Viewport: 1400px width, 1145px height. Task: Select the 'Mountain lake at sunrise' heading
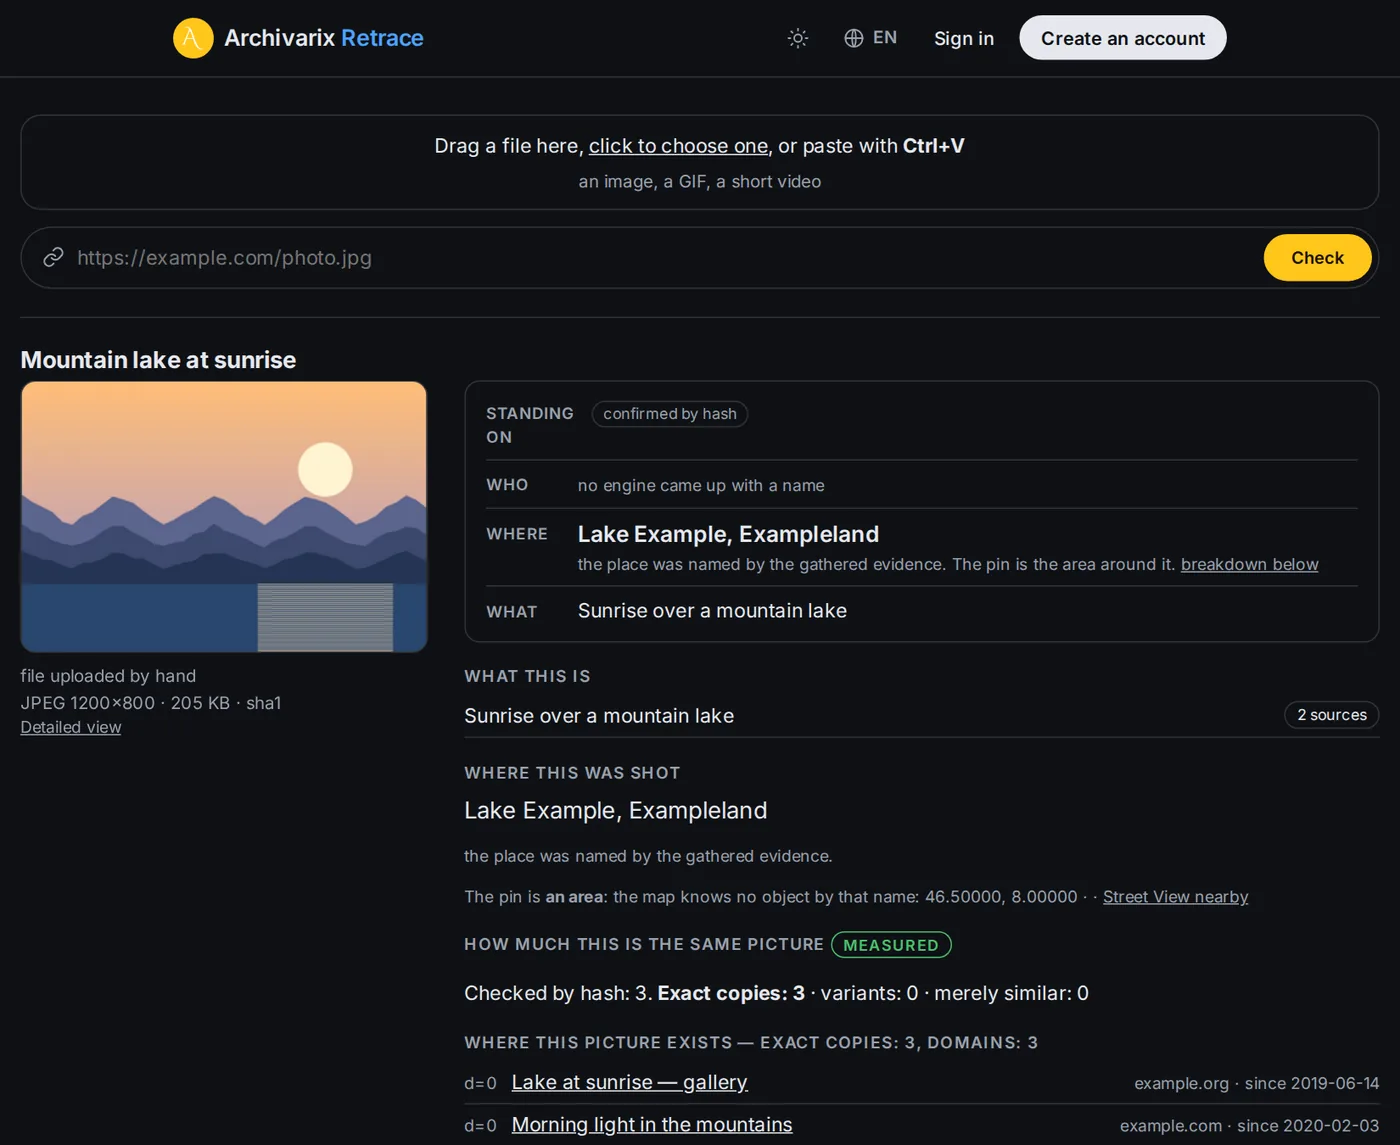(x=158, y=360)
